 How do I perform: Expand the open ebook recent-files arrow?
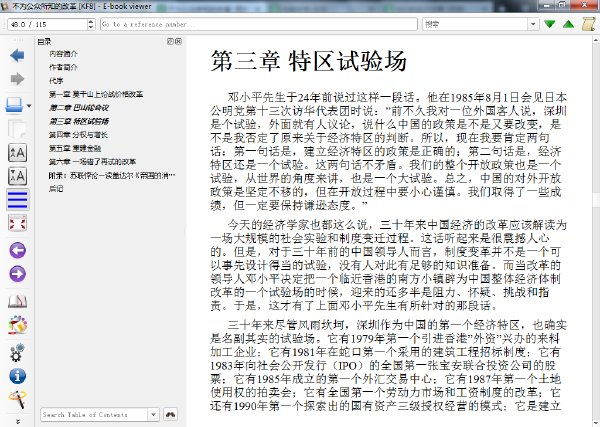click(29, 106)
